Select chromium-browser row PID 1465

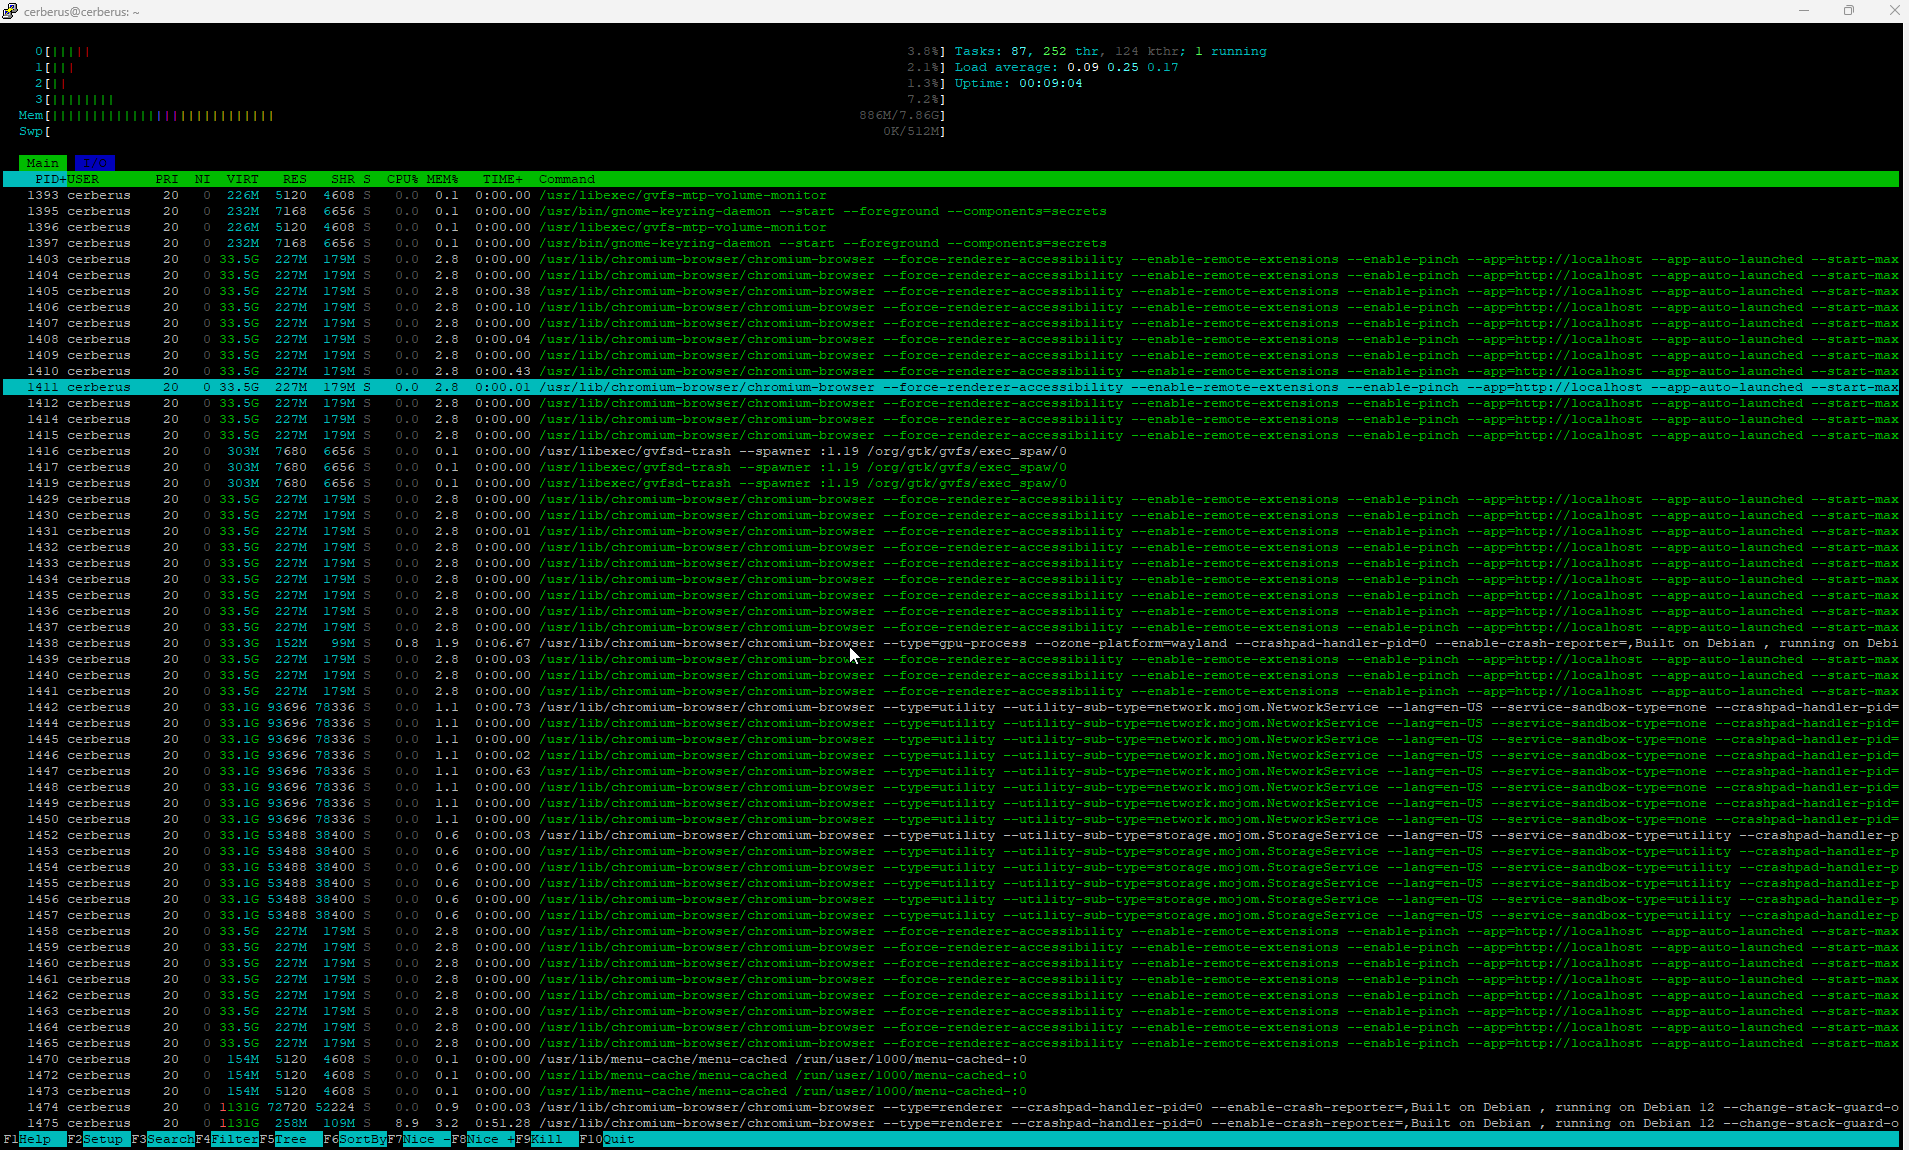[x=951, y=1043]
